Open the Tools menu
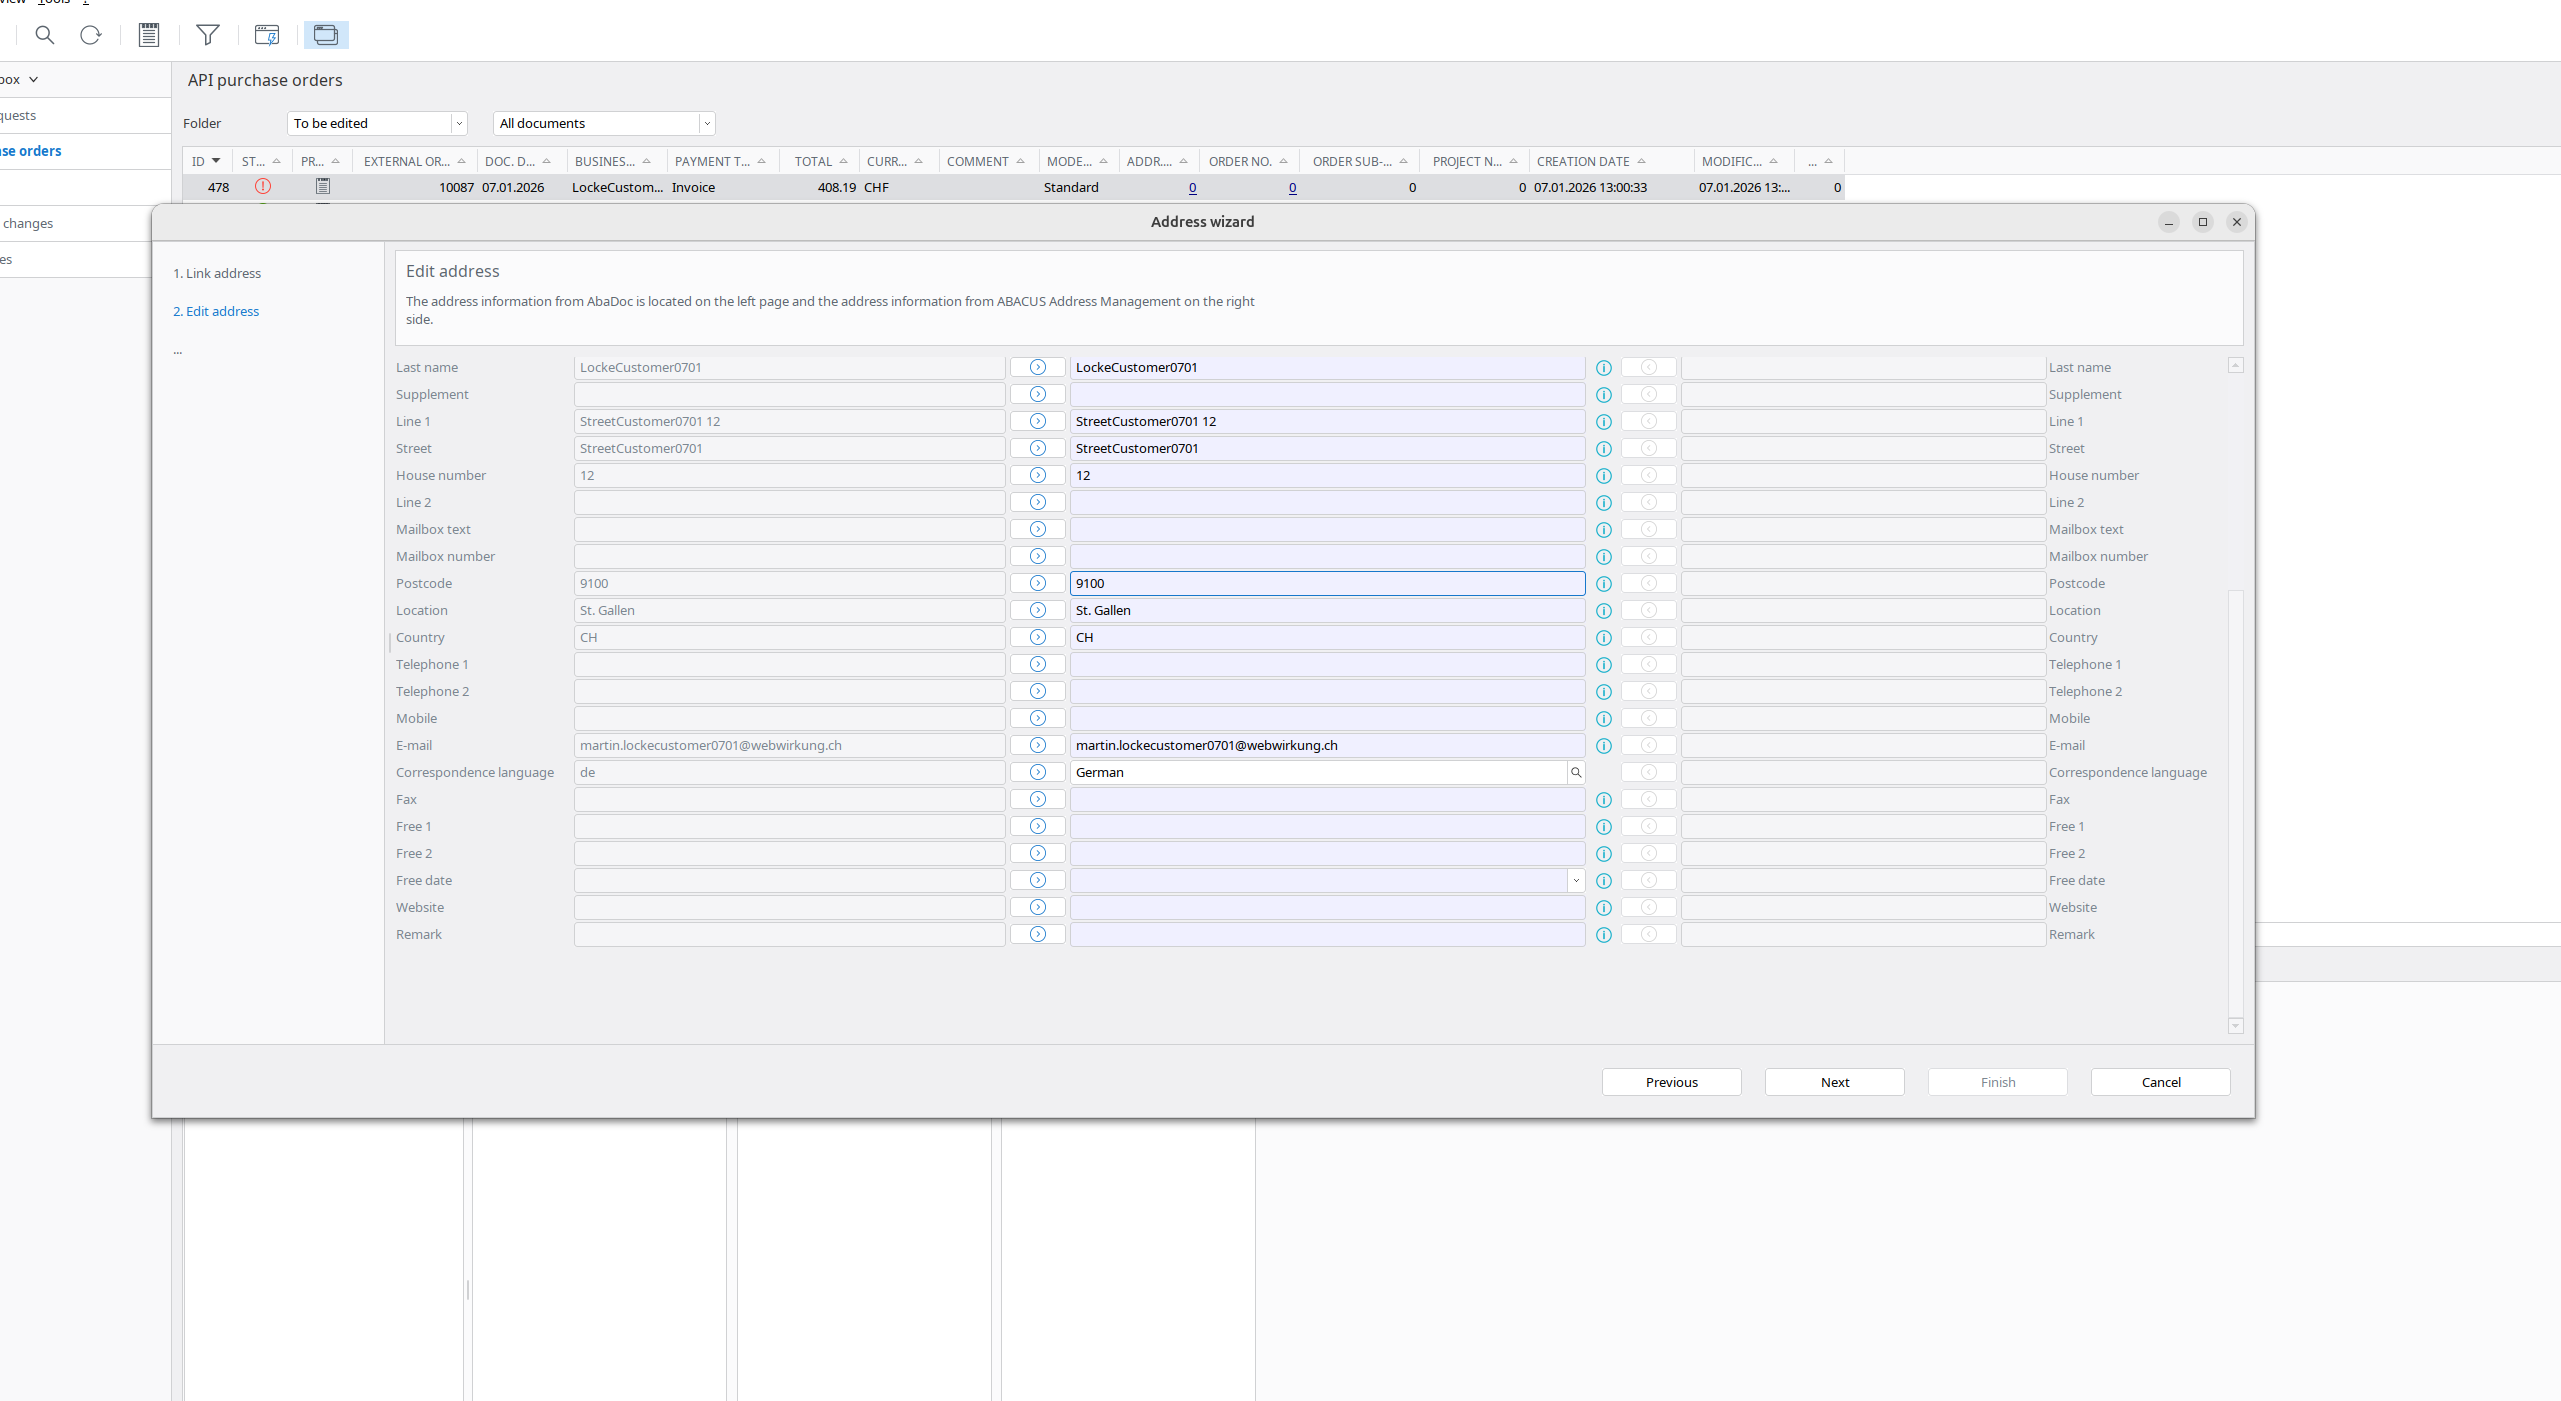 pyautogui.click(x=53, y=2)
